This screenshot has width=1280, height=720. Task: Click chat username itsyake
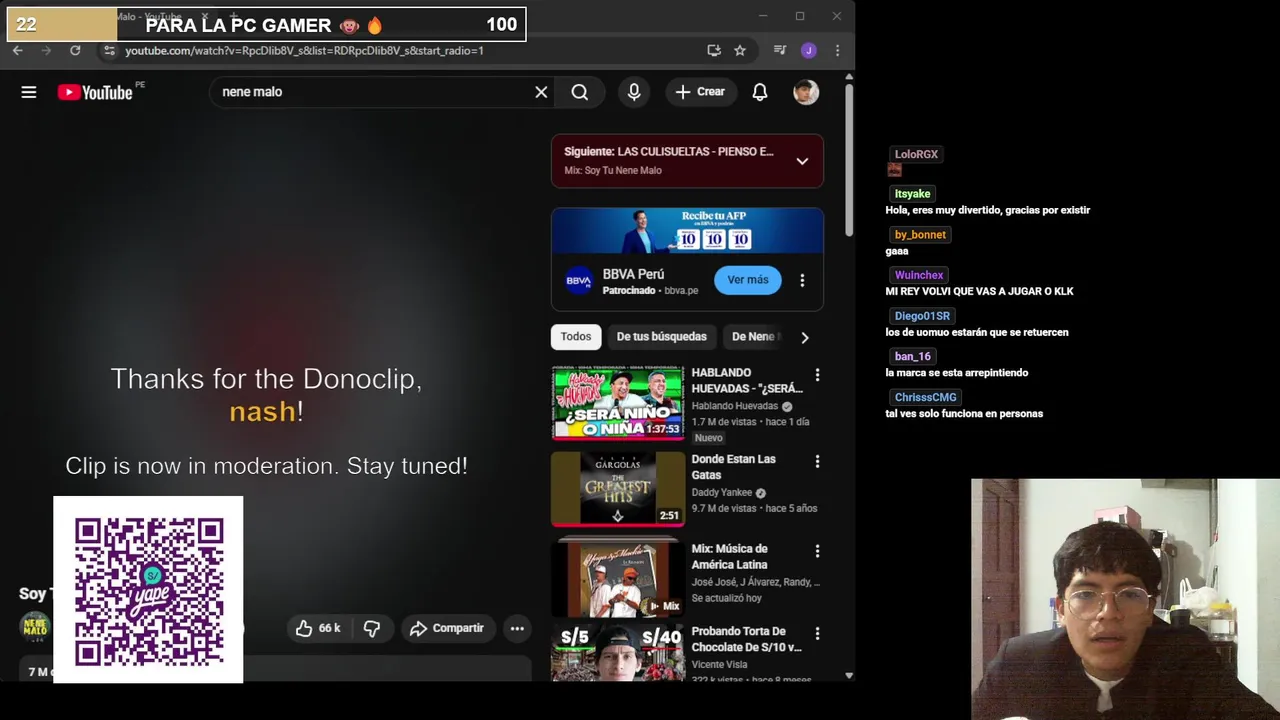(x=912, y=194)
